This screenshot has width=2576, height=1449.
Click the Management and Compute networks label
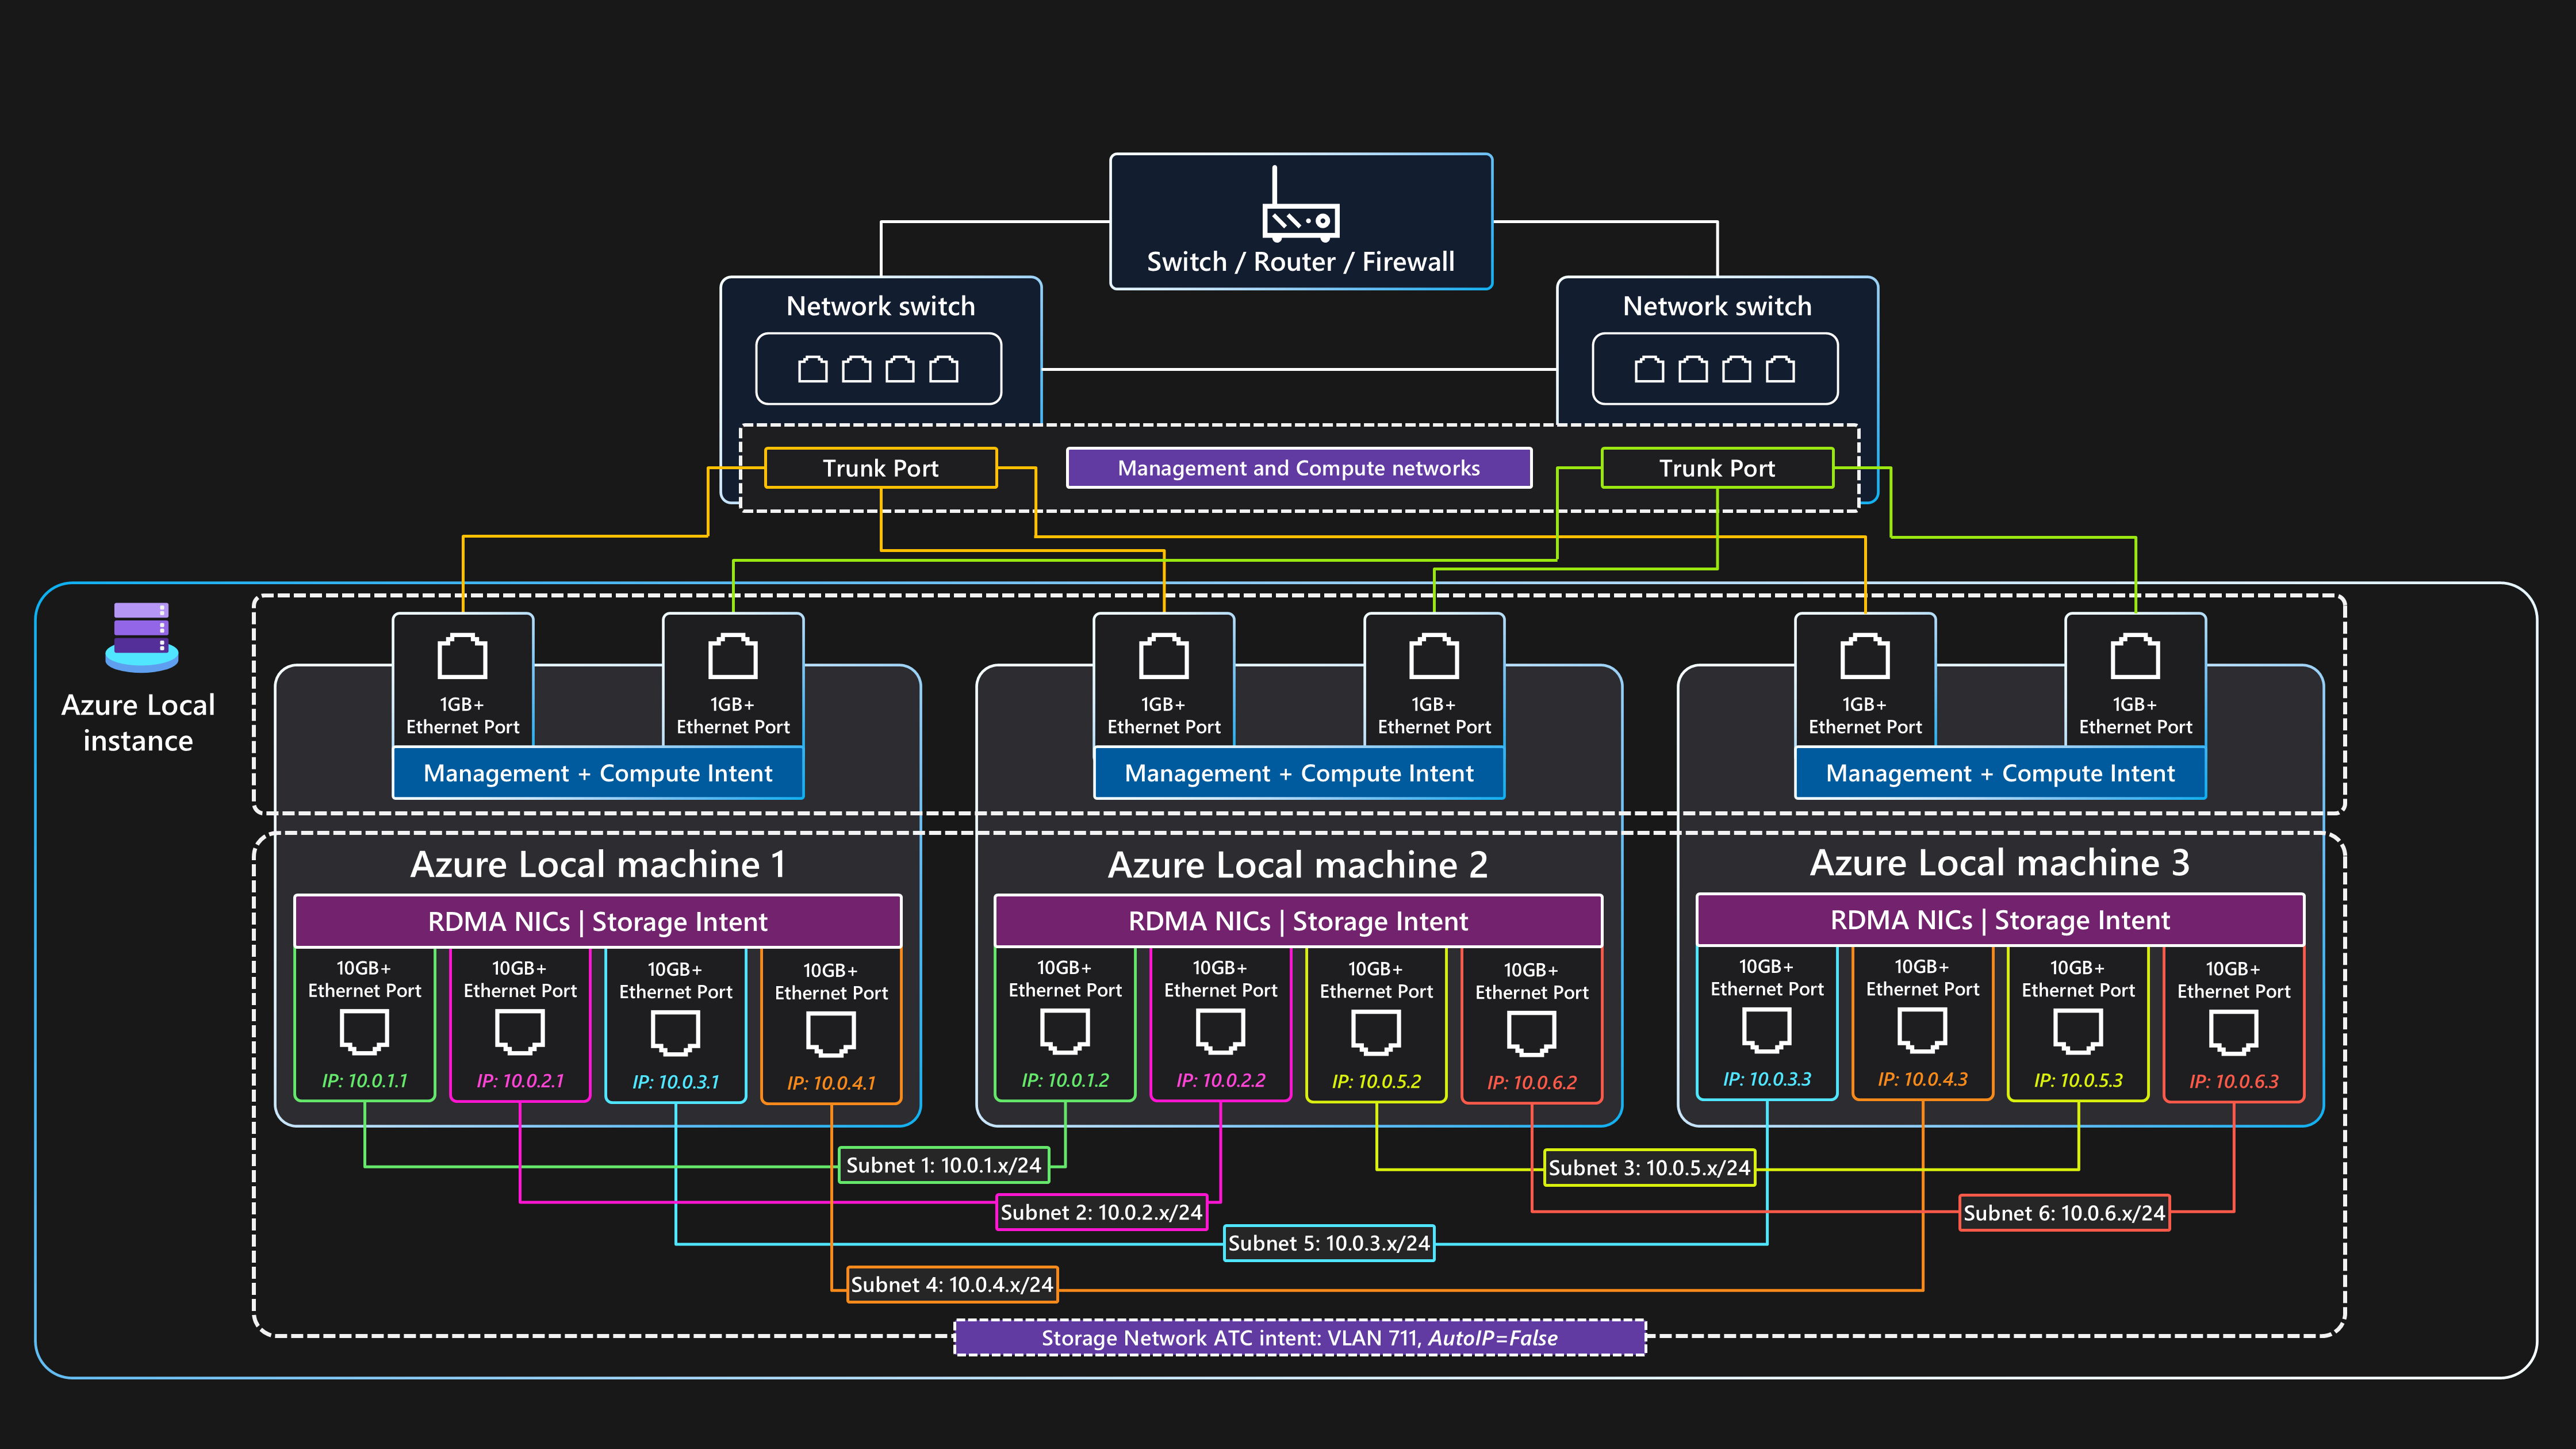1299,468
